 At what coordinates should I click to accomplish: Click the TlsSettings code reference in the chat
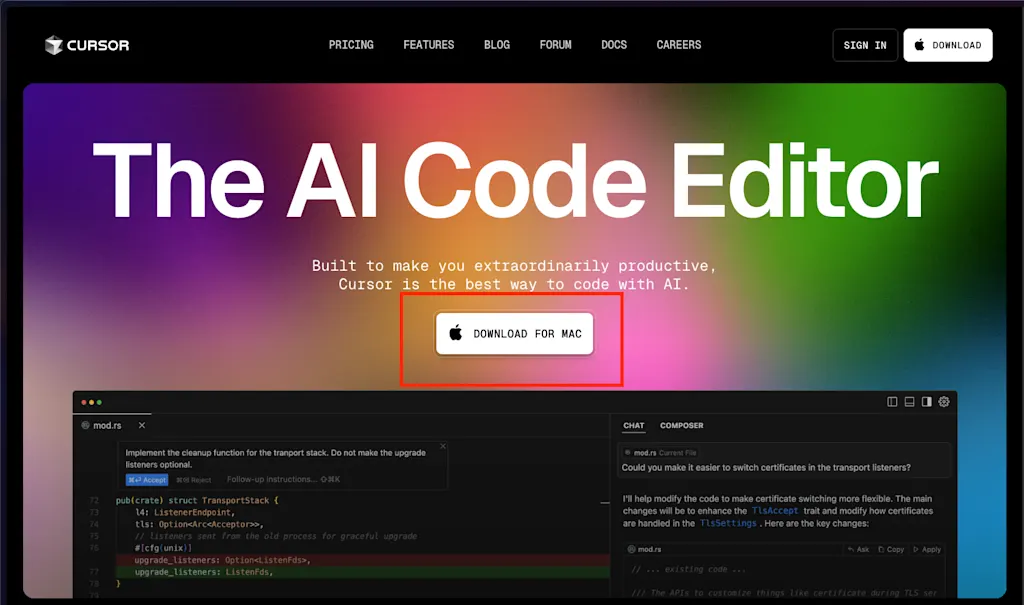pyautogui.click(x=728, y=523)
